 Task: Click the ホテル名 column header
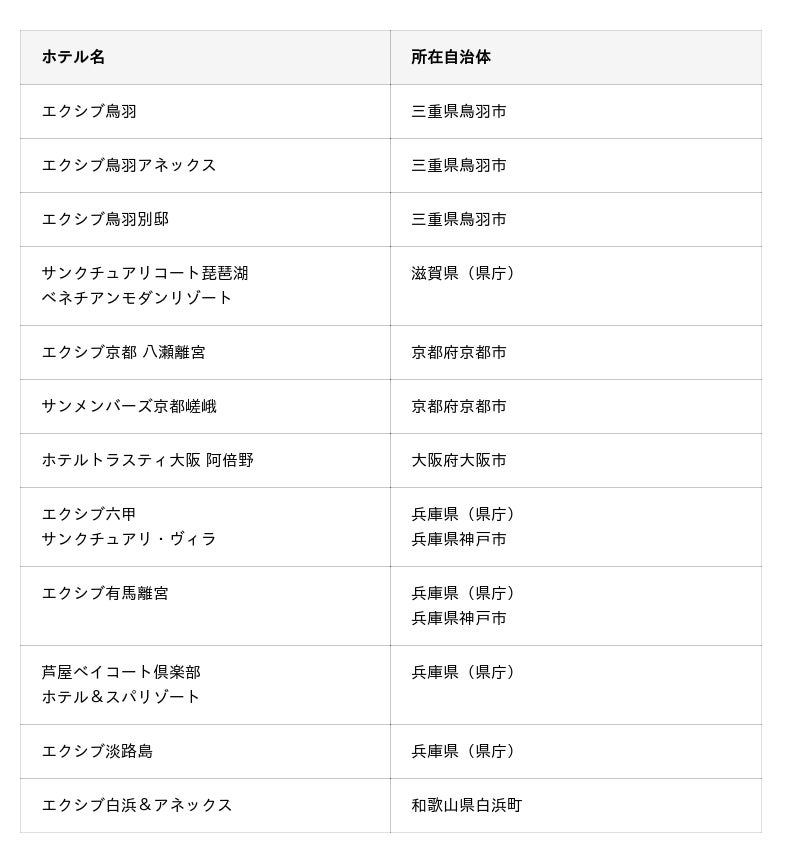73,57
